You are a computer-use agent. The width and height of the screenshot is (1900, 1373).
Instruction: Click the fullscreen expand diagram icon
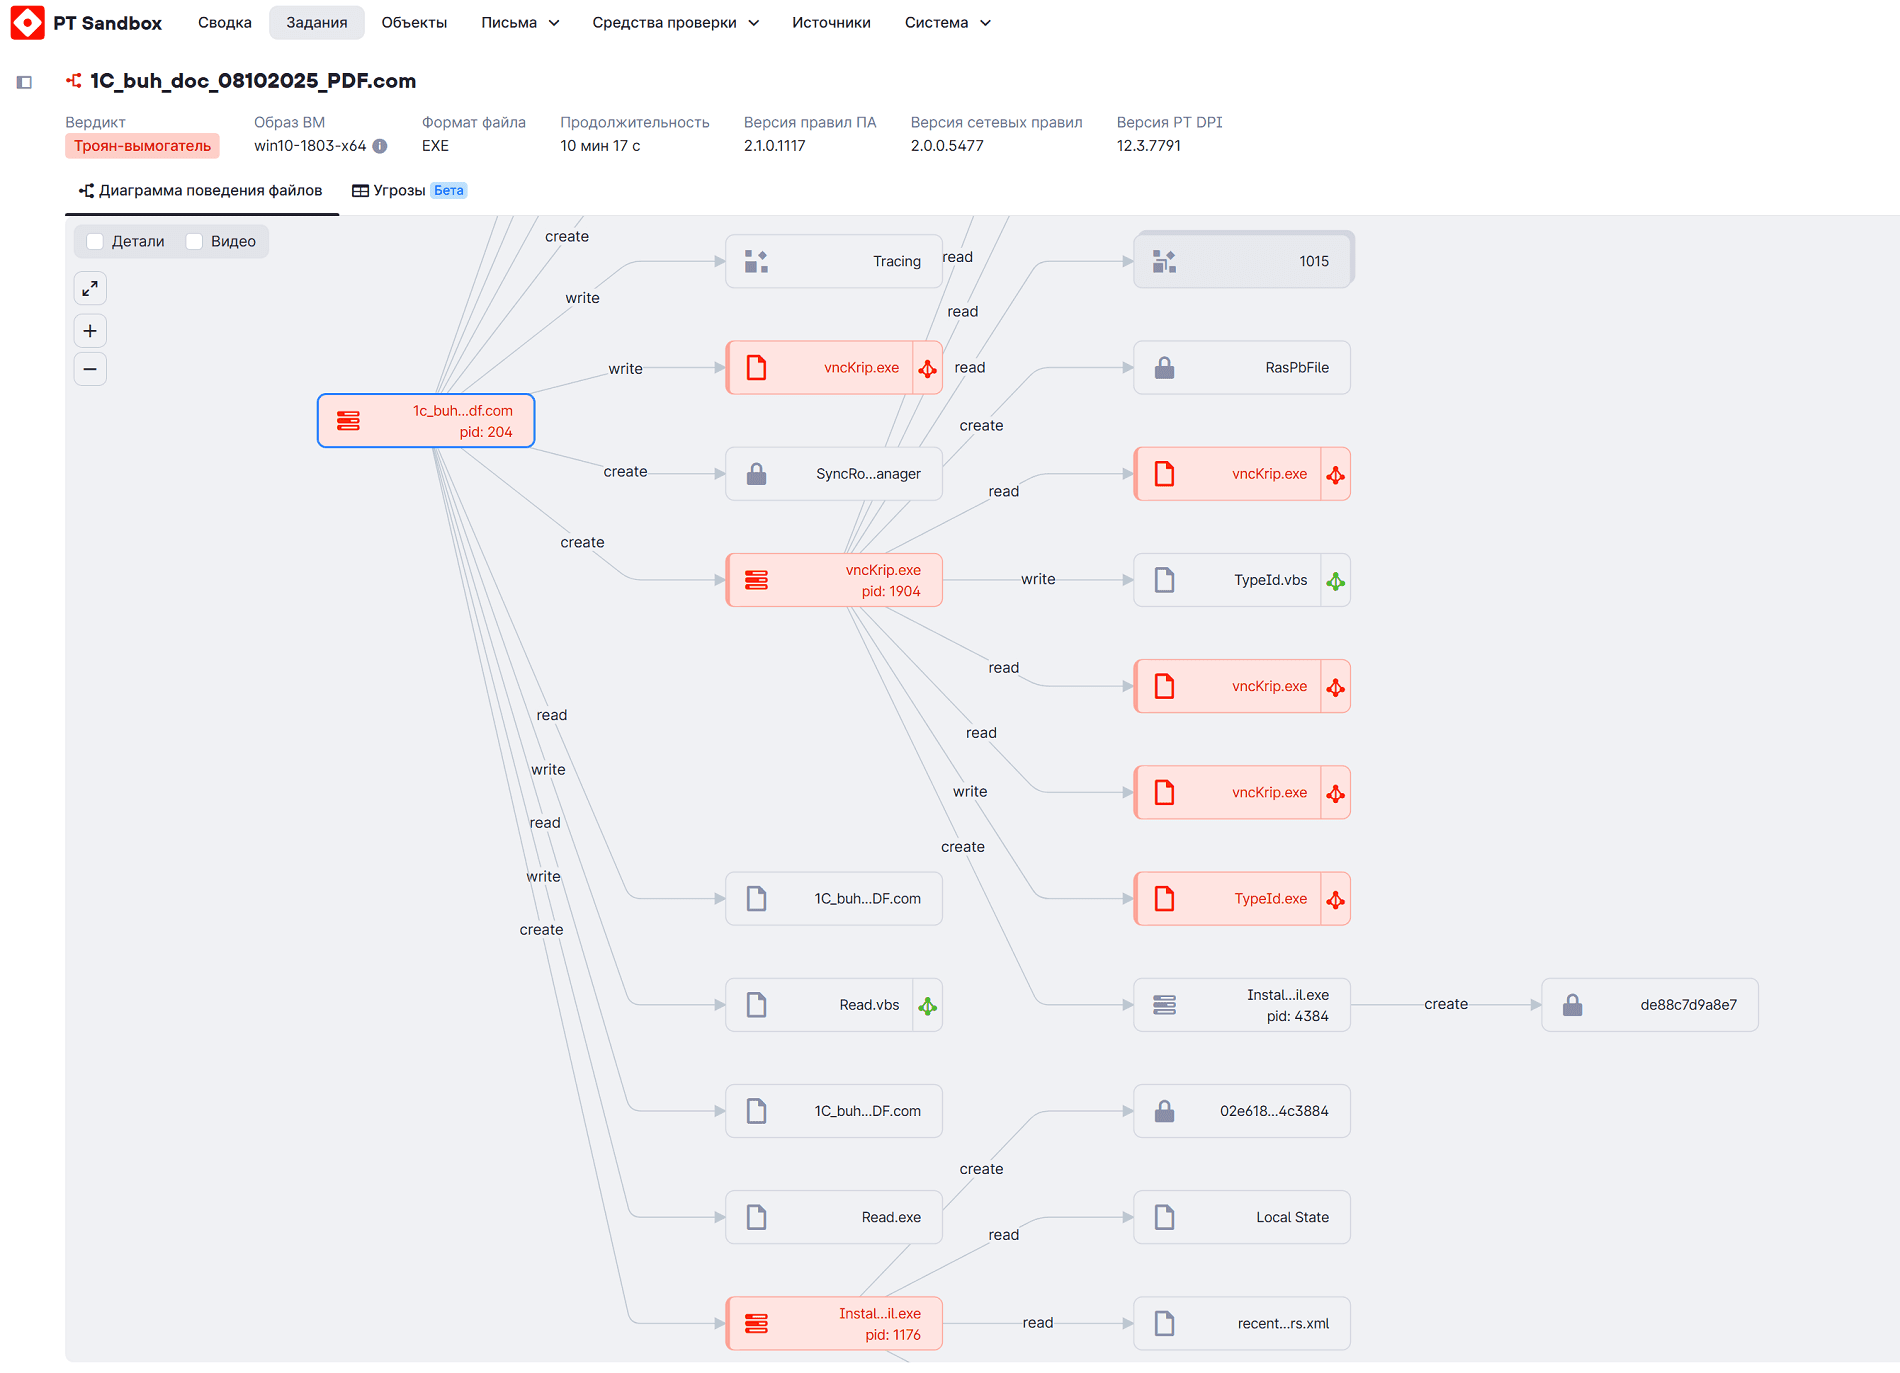point(90,289)
